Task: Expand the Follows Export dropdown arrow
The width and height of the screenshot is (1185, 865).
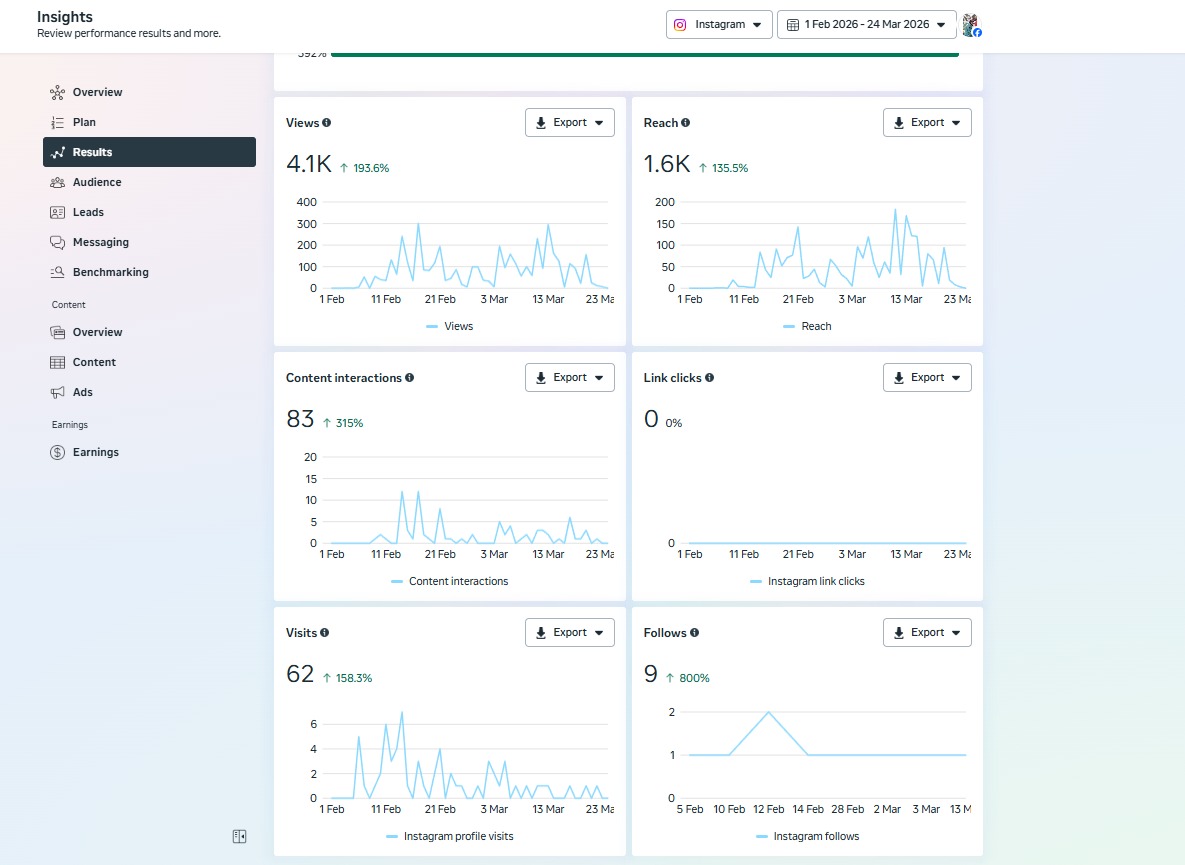Action: [956, 633]
